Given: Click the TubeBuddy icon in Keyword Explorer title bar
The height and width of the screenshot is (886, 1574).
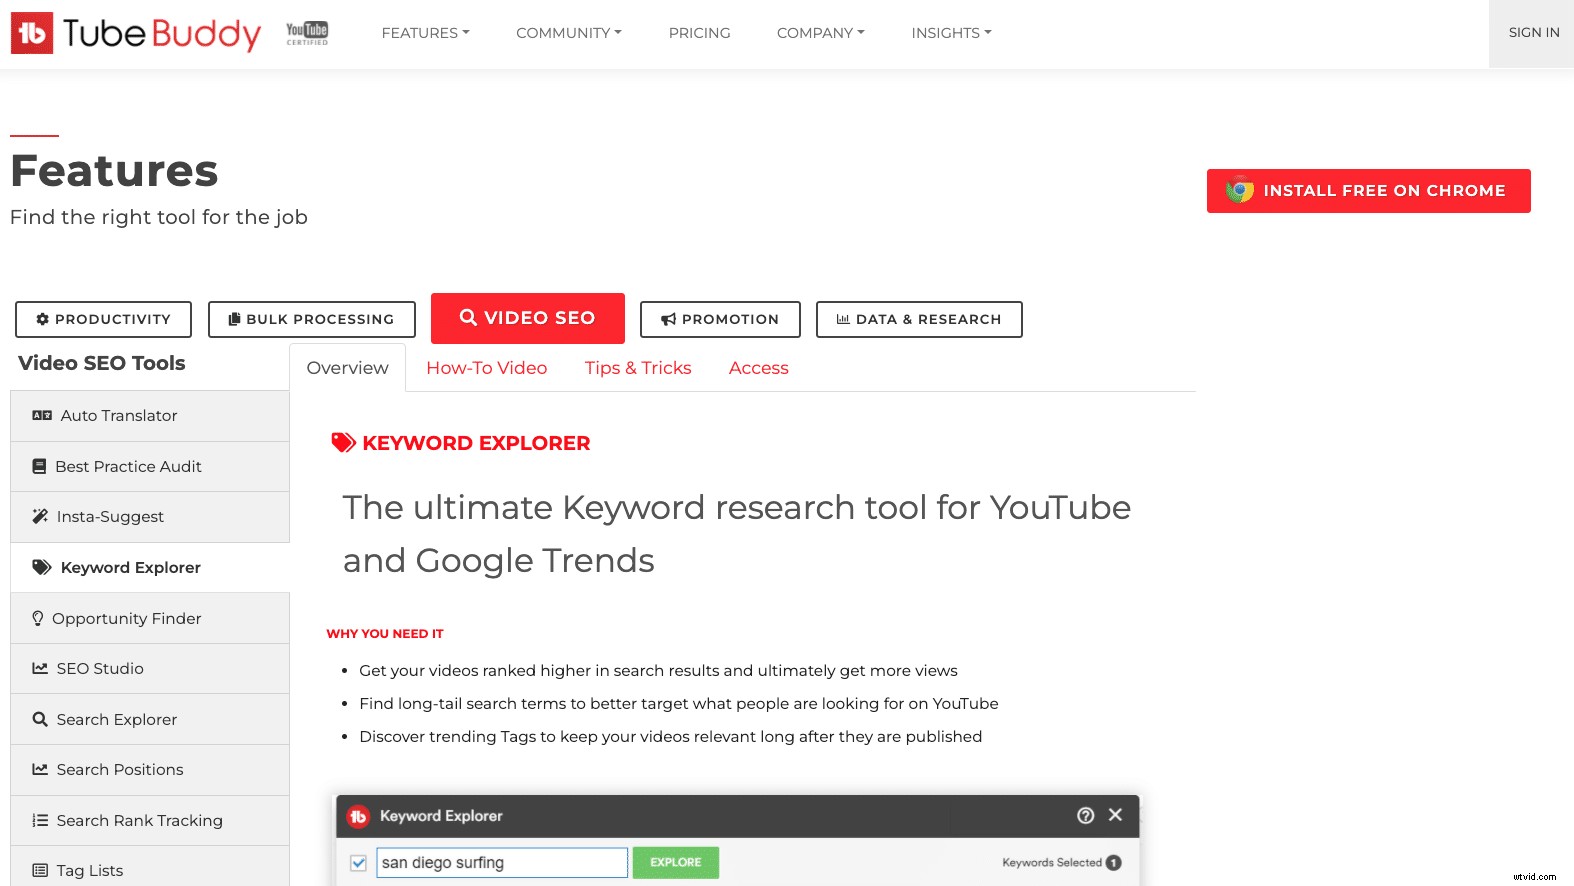Looking at the screenshot, I should [x=358, y=816].
